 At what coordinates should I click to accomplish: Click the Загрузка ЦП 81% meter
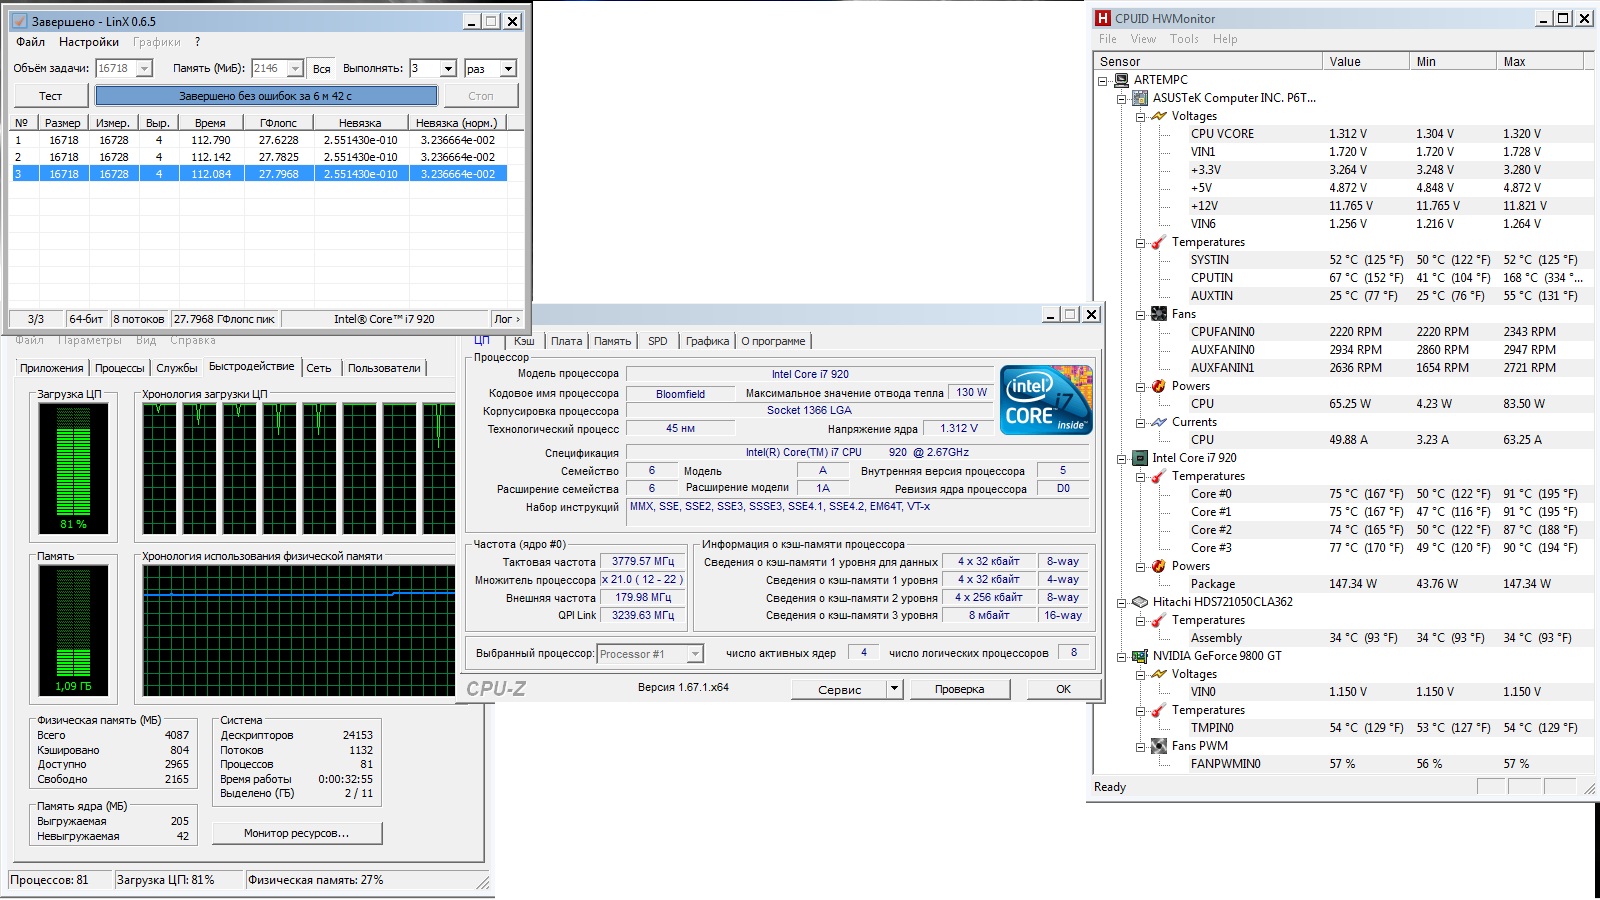[x=73, y=467]
